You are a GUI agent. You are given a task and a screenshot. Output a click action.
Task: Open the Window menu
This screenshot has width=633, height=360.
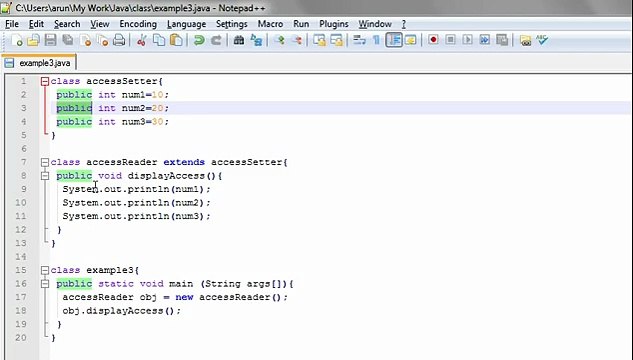click(x=375, y=24)
